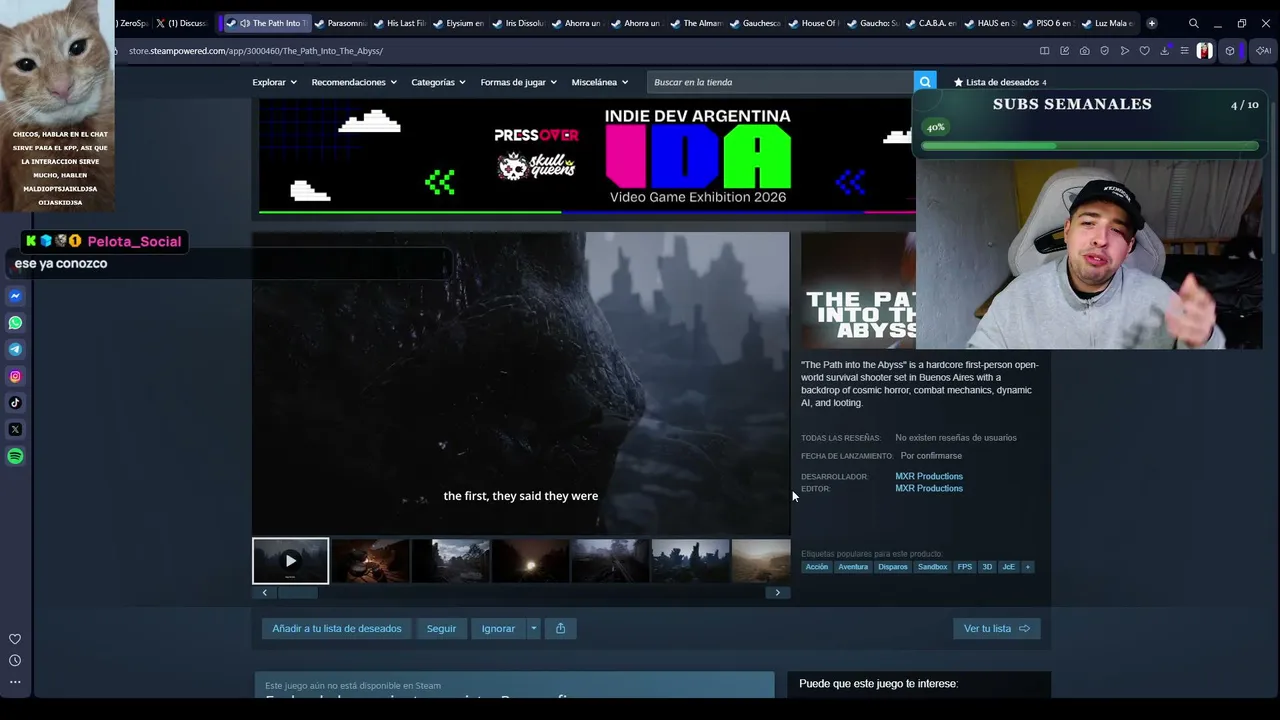Open the Ignorar options dropdown arrow
Viewport: 1280px width, 720px height.
click(x=534, y=628)
